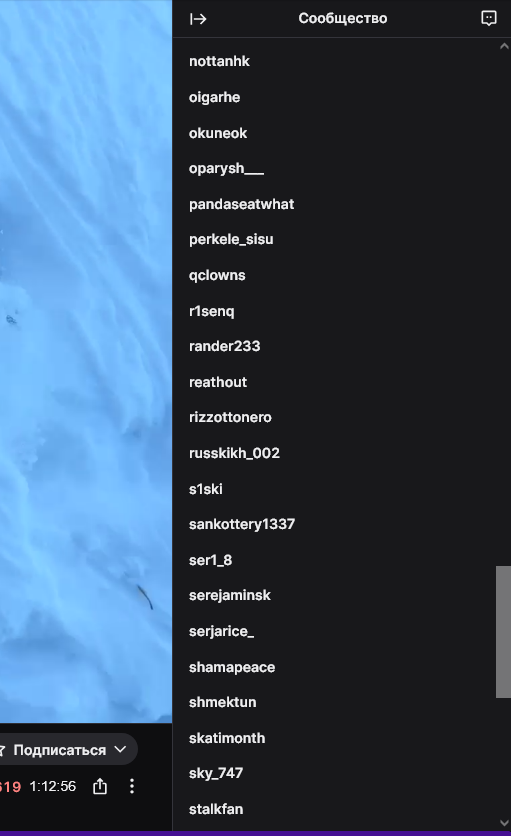Click user serejaminsk in community list
The width and height of the screenshot is (511, 836).
230,596
